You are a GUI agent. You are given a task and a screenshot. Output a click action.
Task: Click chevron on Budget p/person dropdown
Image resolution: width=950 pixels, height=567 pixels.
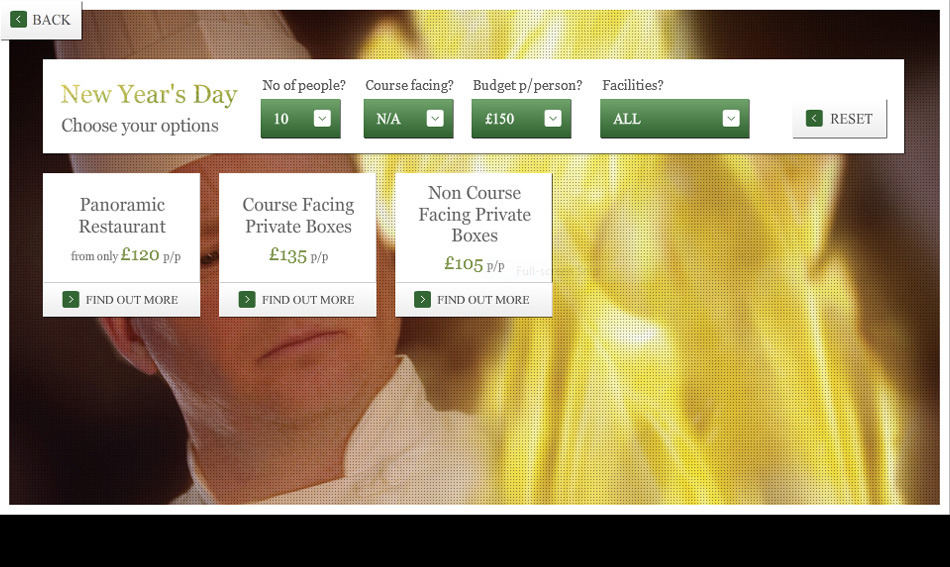pyautogui.click(x=553, y=118)
